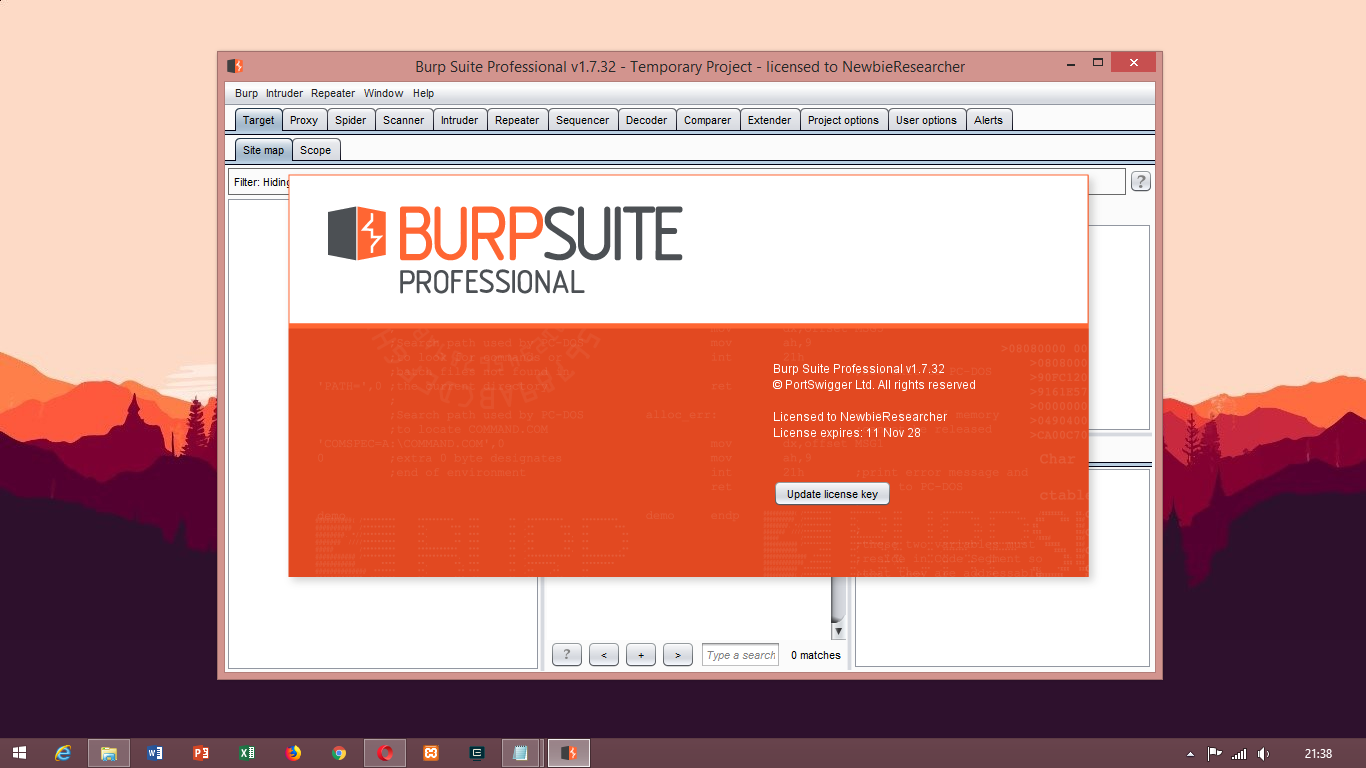This screenshot has width=1366, height=768.
Task: Switch to the Spider tab
Action: coord(350,120)
